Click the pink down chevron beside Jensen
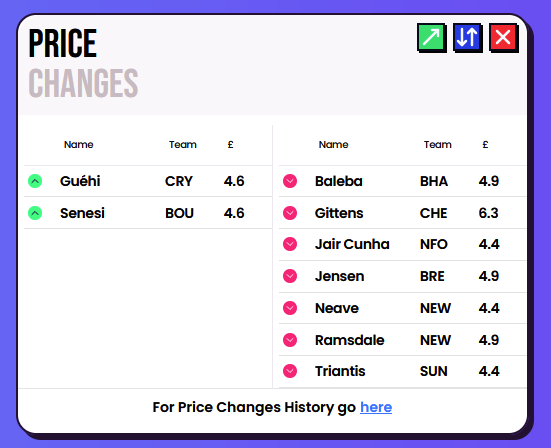The image size is (551, 448). (x=290, y=276)
